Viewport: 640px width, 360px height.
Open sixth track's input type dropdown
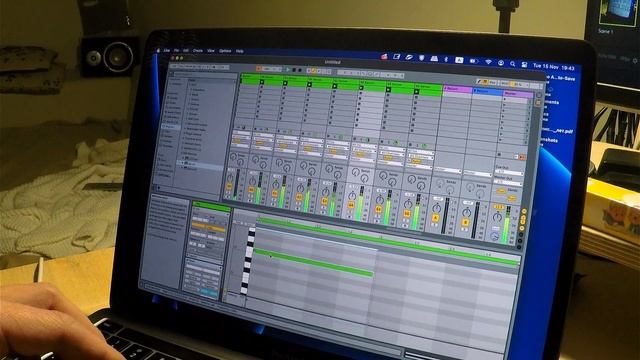point(364,146)
